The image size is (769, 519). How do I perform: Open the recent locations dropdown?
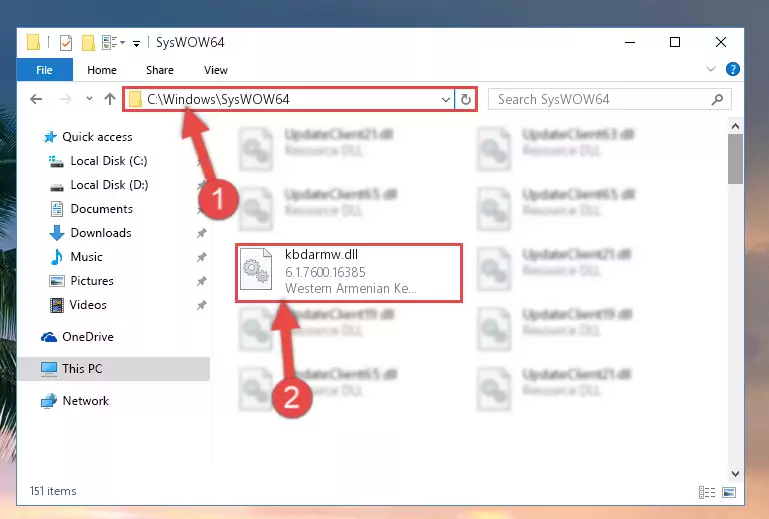coord(89,99)
